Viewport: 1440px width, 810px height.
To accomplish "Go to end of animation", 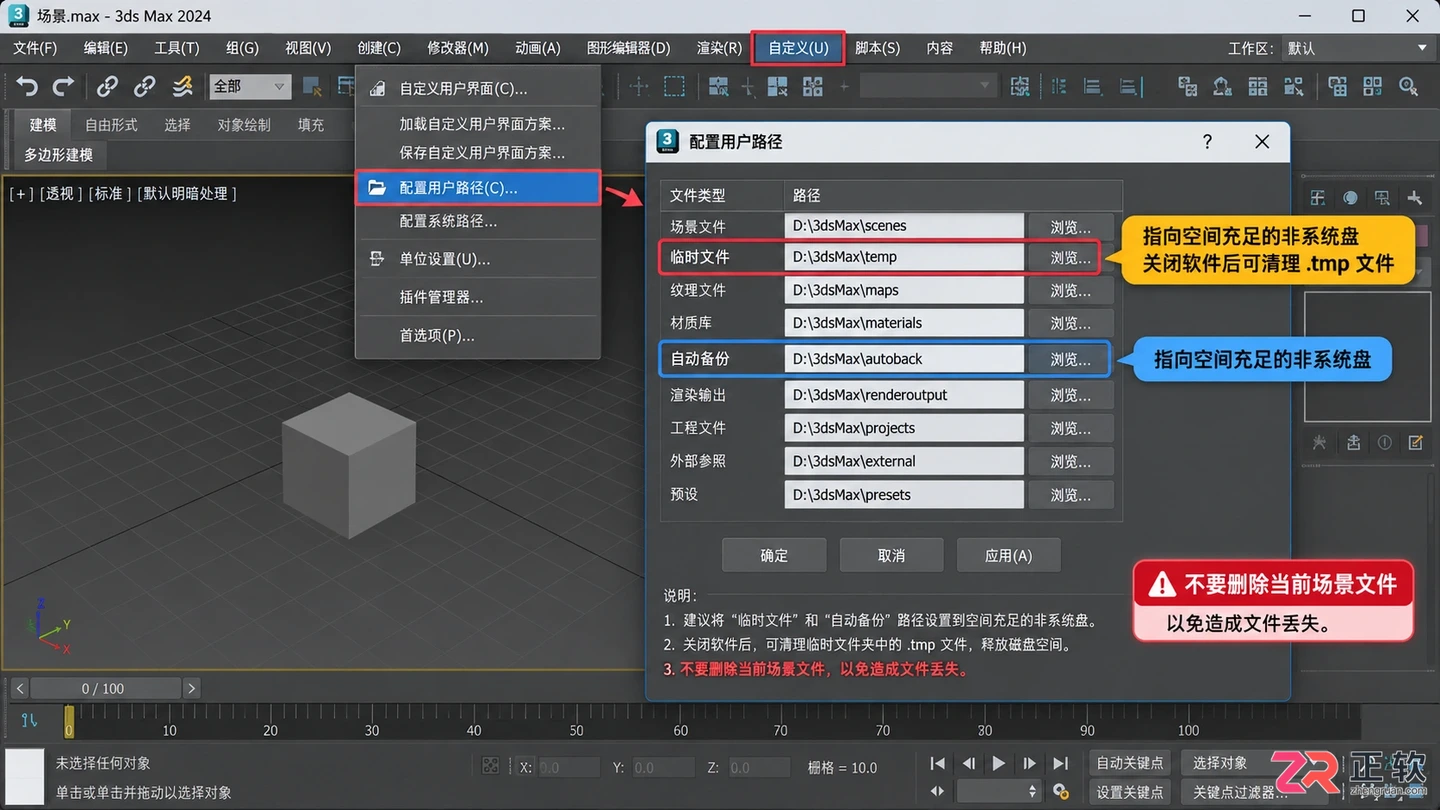I will (x=1061, y=763).
